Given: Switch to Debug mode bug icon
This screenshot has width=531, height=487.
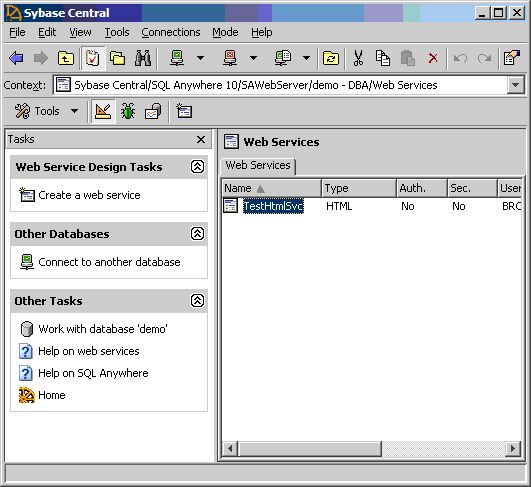Looking at the screenshot, I should click(x=128, y=111).
